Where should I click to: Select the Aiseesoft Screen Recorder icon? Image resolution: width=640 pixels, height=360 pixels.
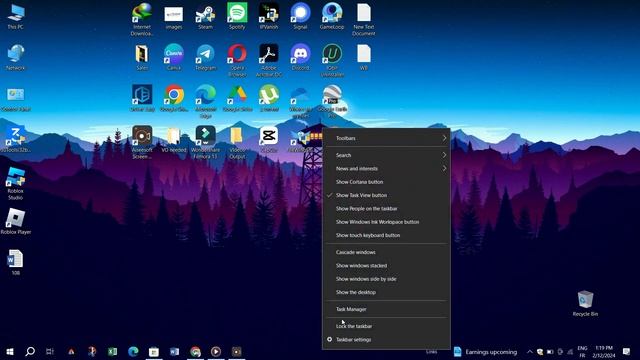point(142,142)
